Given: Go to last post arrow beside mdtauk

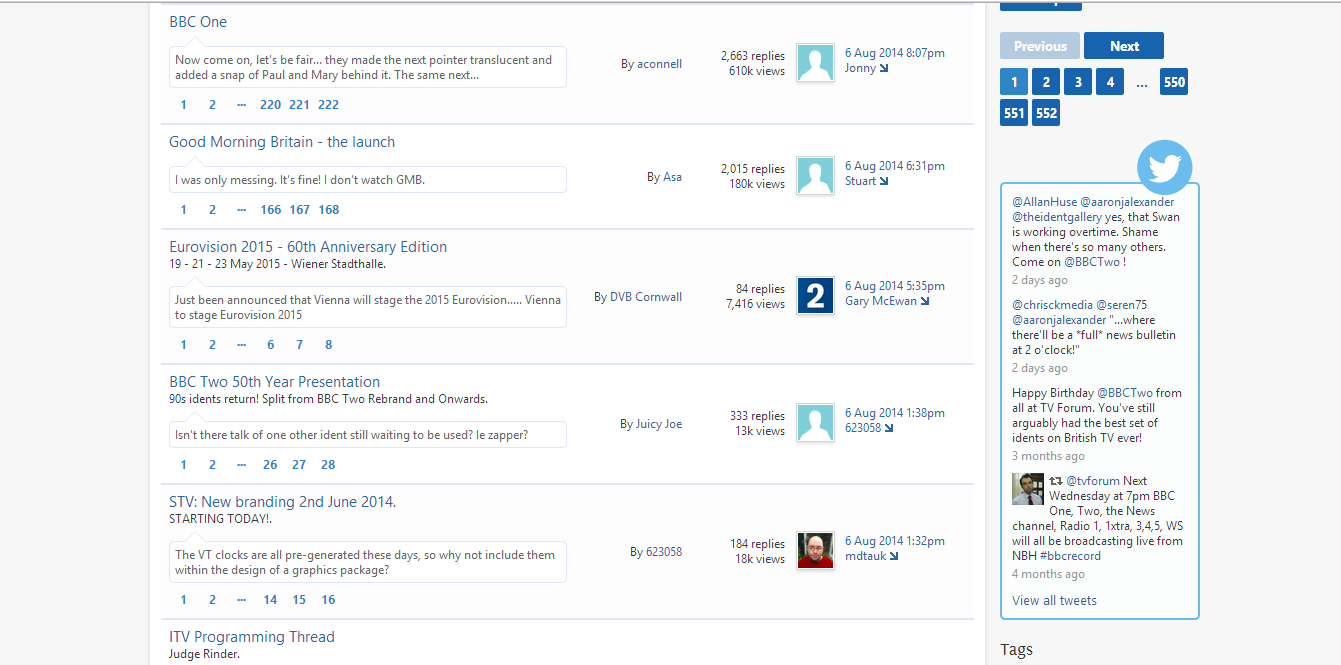Looking at the screenshot, I should point(894,557).
